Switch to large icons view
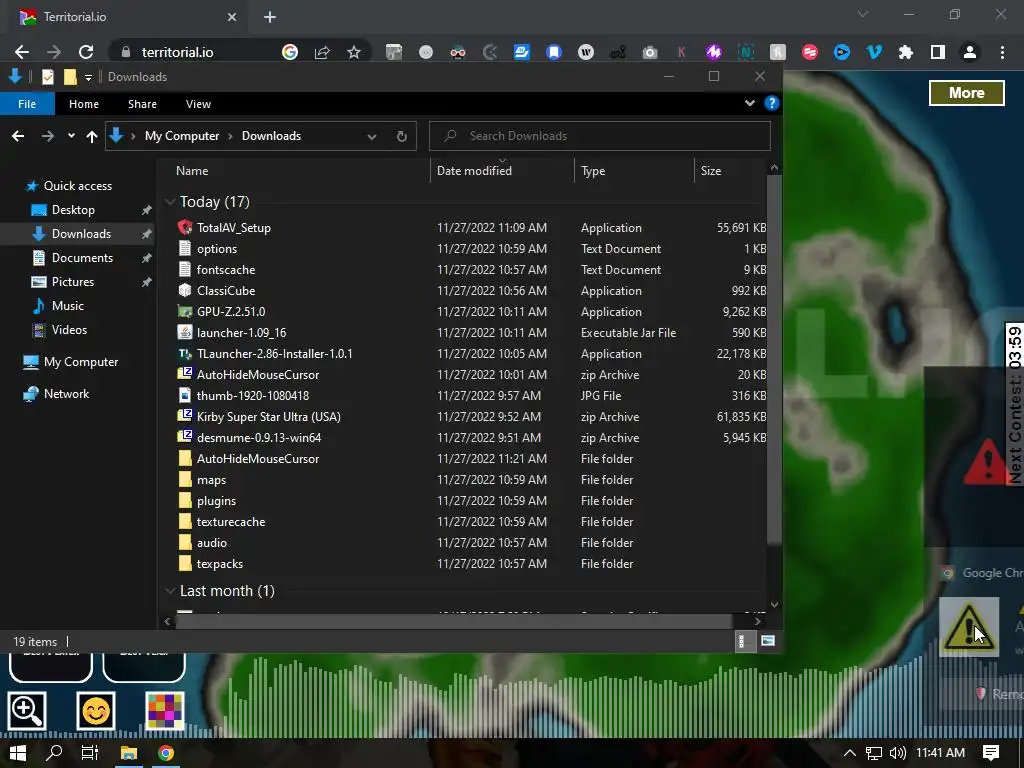Viewport: 1024px width, 768px height. click(768, 641)
